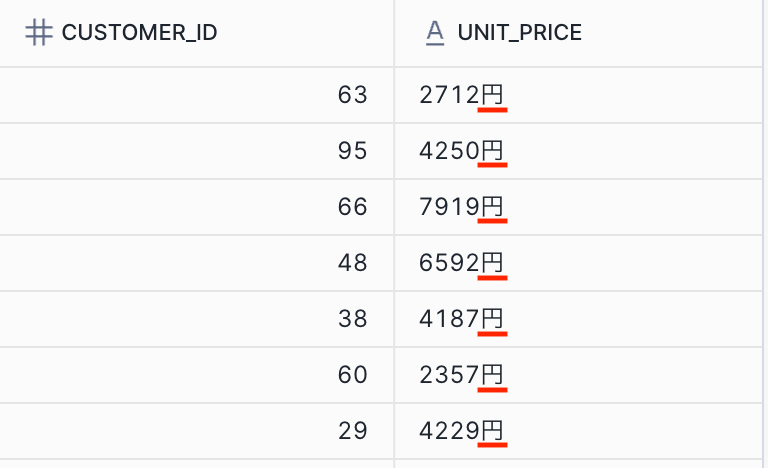Image resolution: width=768 pixels, height=468 pixels.
Task: Select unit price cell 7919円
Action: click(x=462, y=207)
